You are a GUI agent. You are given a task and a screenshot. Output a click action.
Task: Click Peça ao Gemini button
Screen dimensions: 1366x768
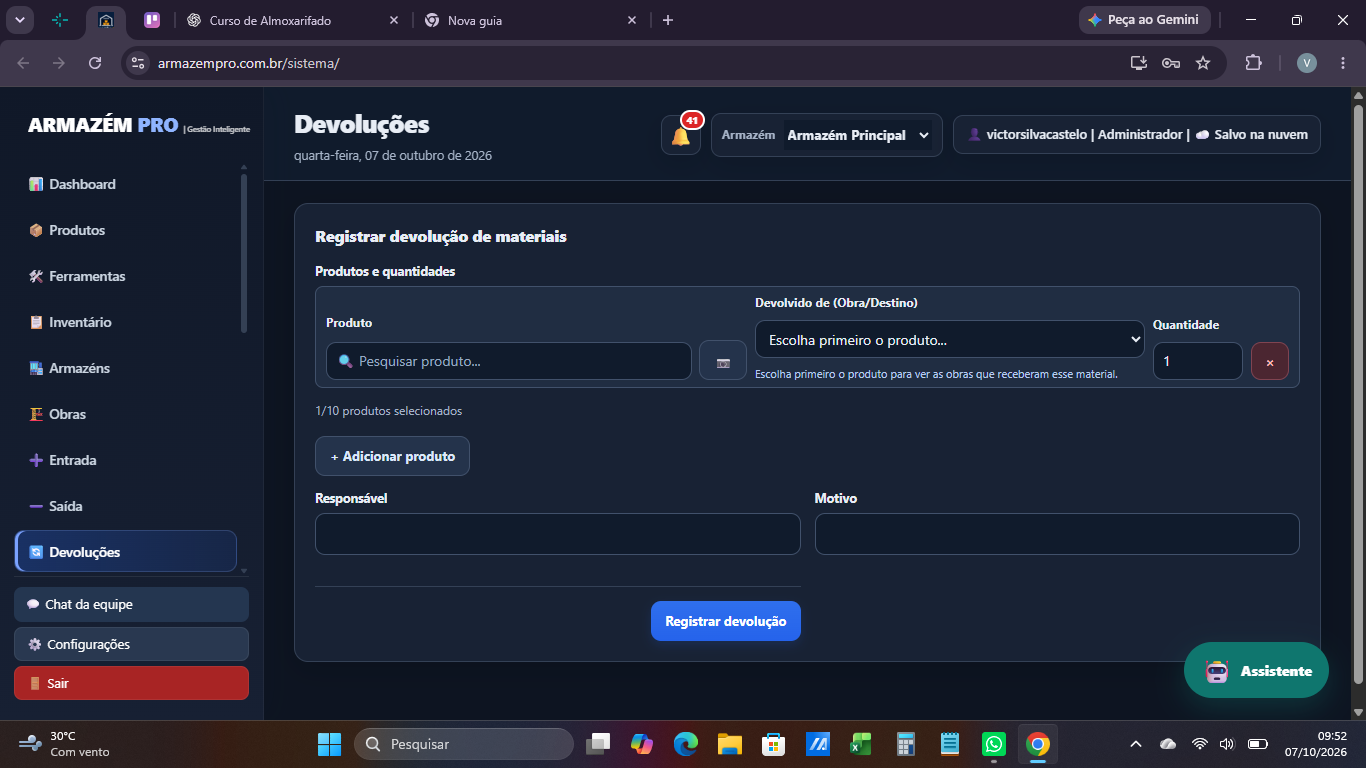[1144, 20]
